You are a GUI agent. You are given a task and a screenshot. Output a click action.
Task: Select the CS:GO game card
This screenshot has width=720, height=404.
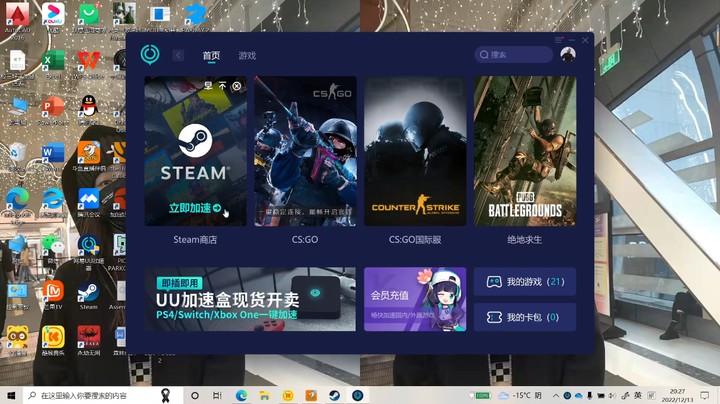point(305,151)
